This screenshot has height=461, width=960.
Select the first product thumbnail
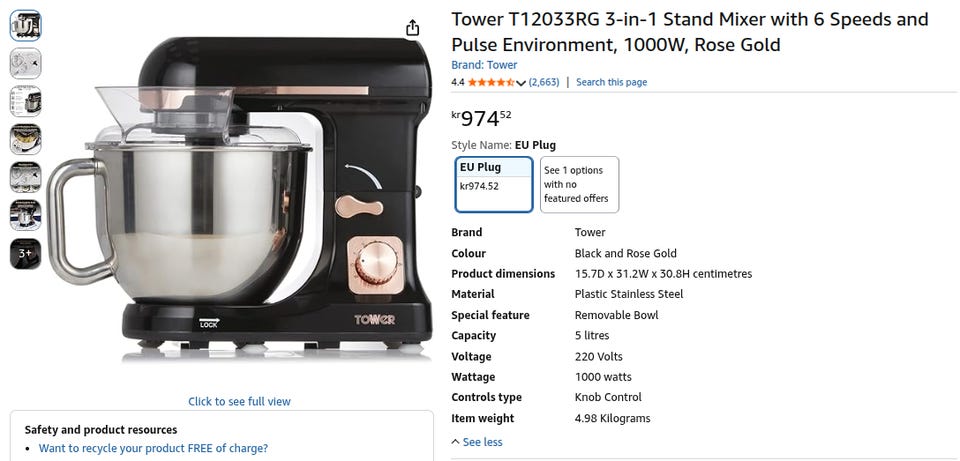25,25
